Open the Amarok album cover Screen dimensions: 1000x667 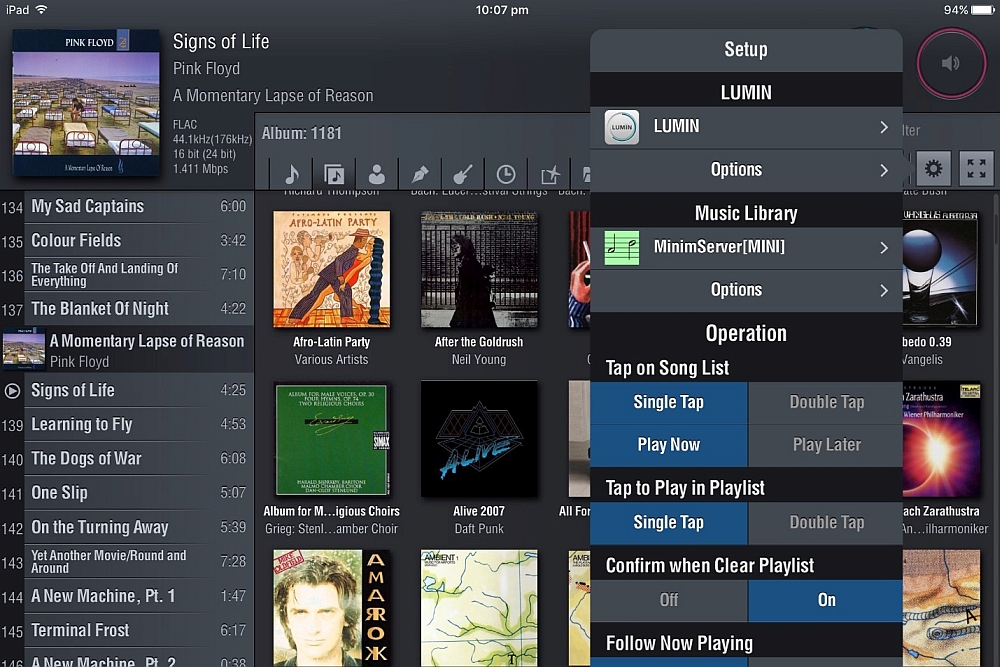coord(332,608)
